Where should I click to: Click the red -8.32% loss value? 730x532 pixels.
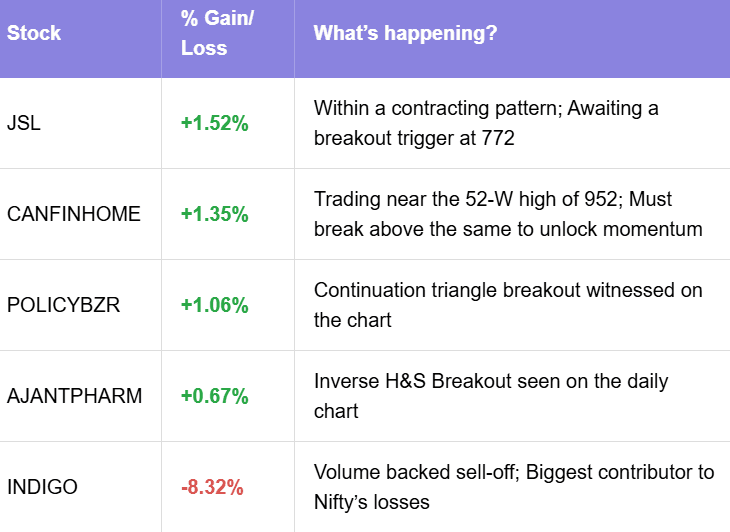coord(214,487)
